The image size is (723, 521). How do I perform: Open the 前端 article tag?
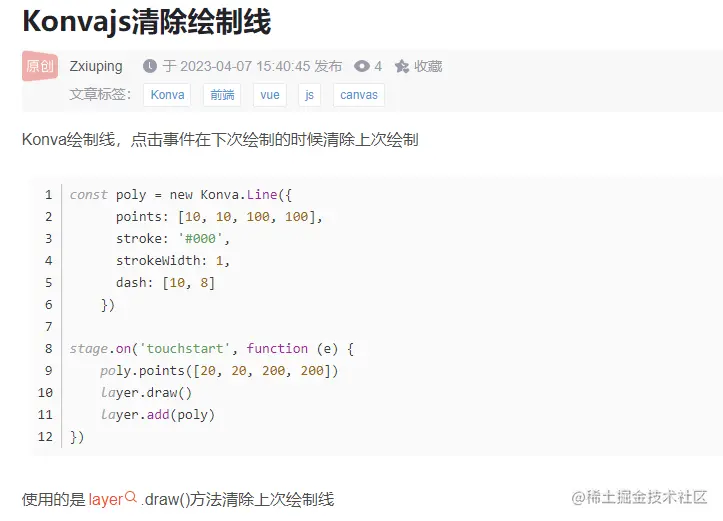point(221,95)
